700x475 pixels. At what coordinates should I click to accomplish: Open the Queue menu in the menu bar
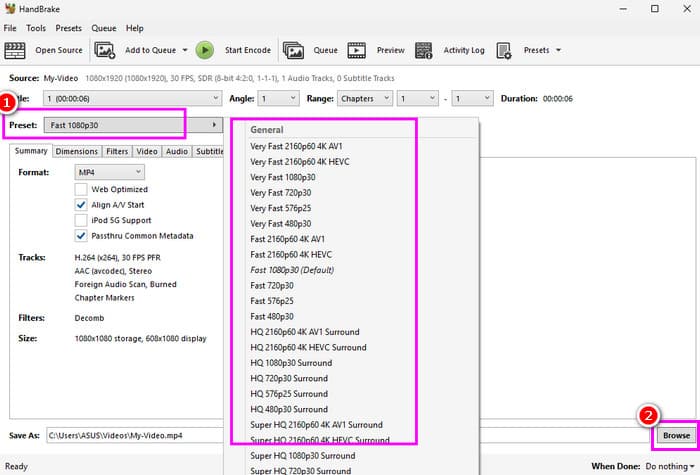[x=104, y=28]
